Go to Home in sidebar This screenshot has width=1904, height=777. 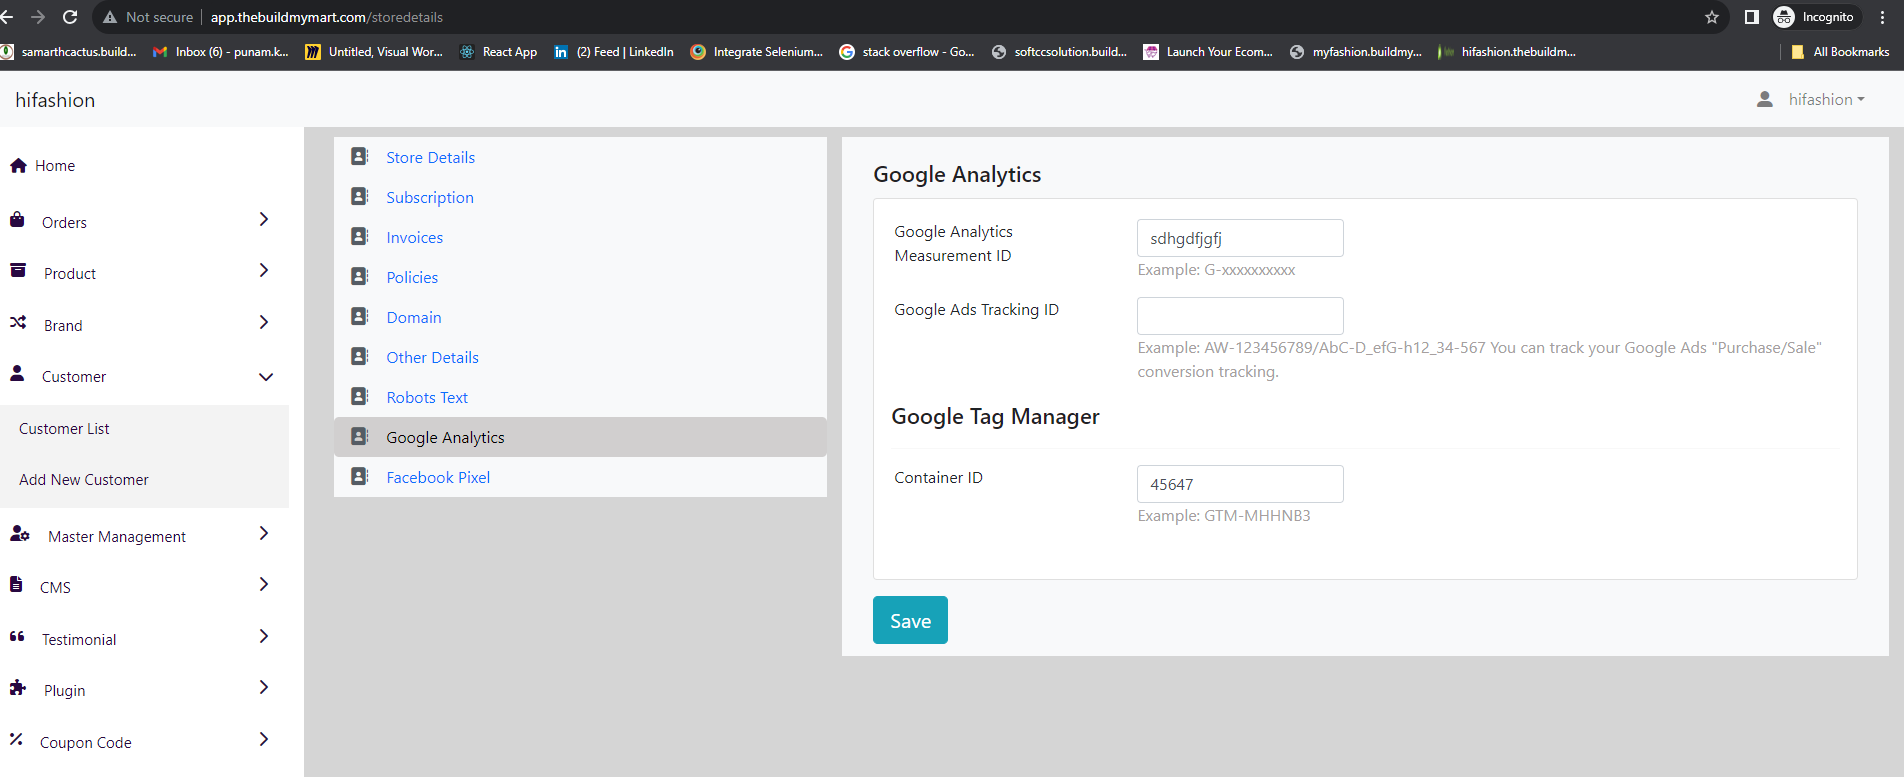pyautogui.click(x=55, y=166)
